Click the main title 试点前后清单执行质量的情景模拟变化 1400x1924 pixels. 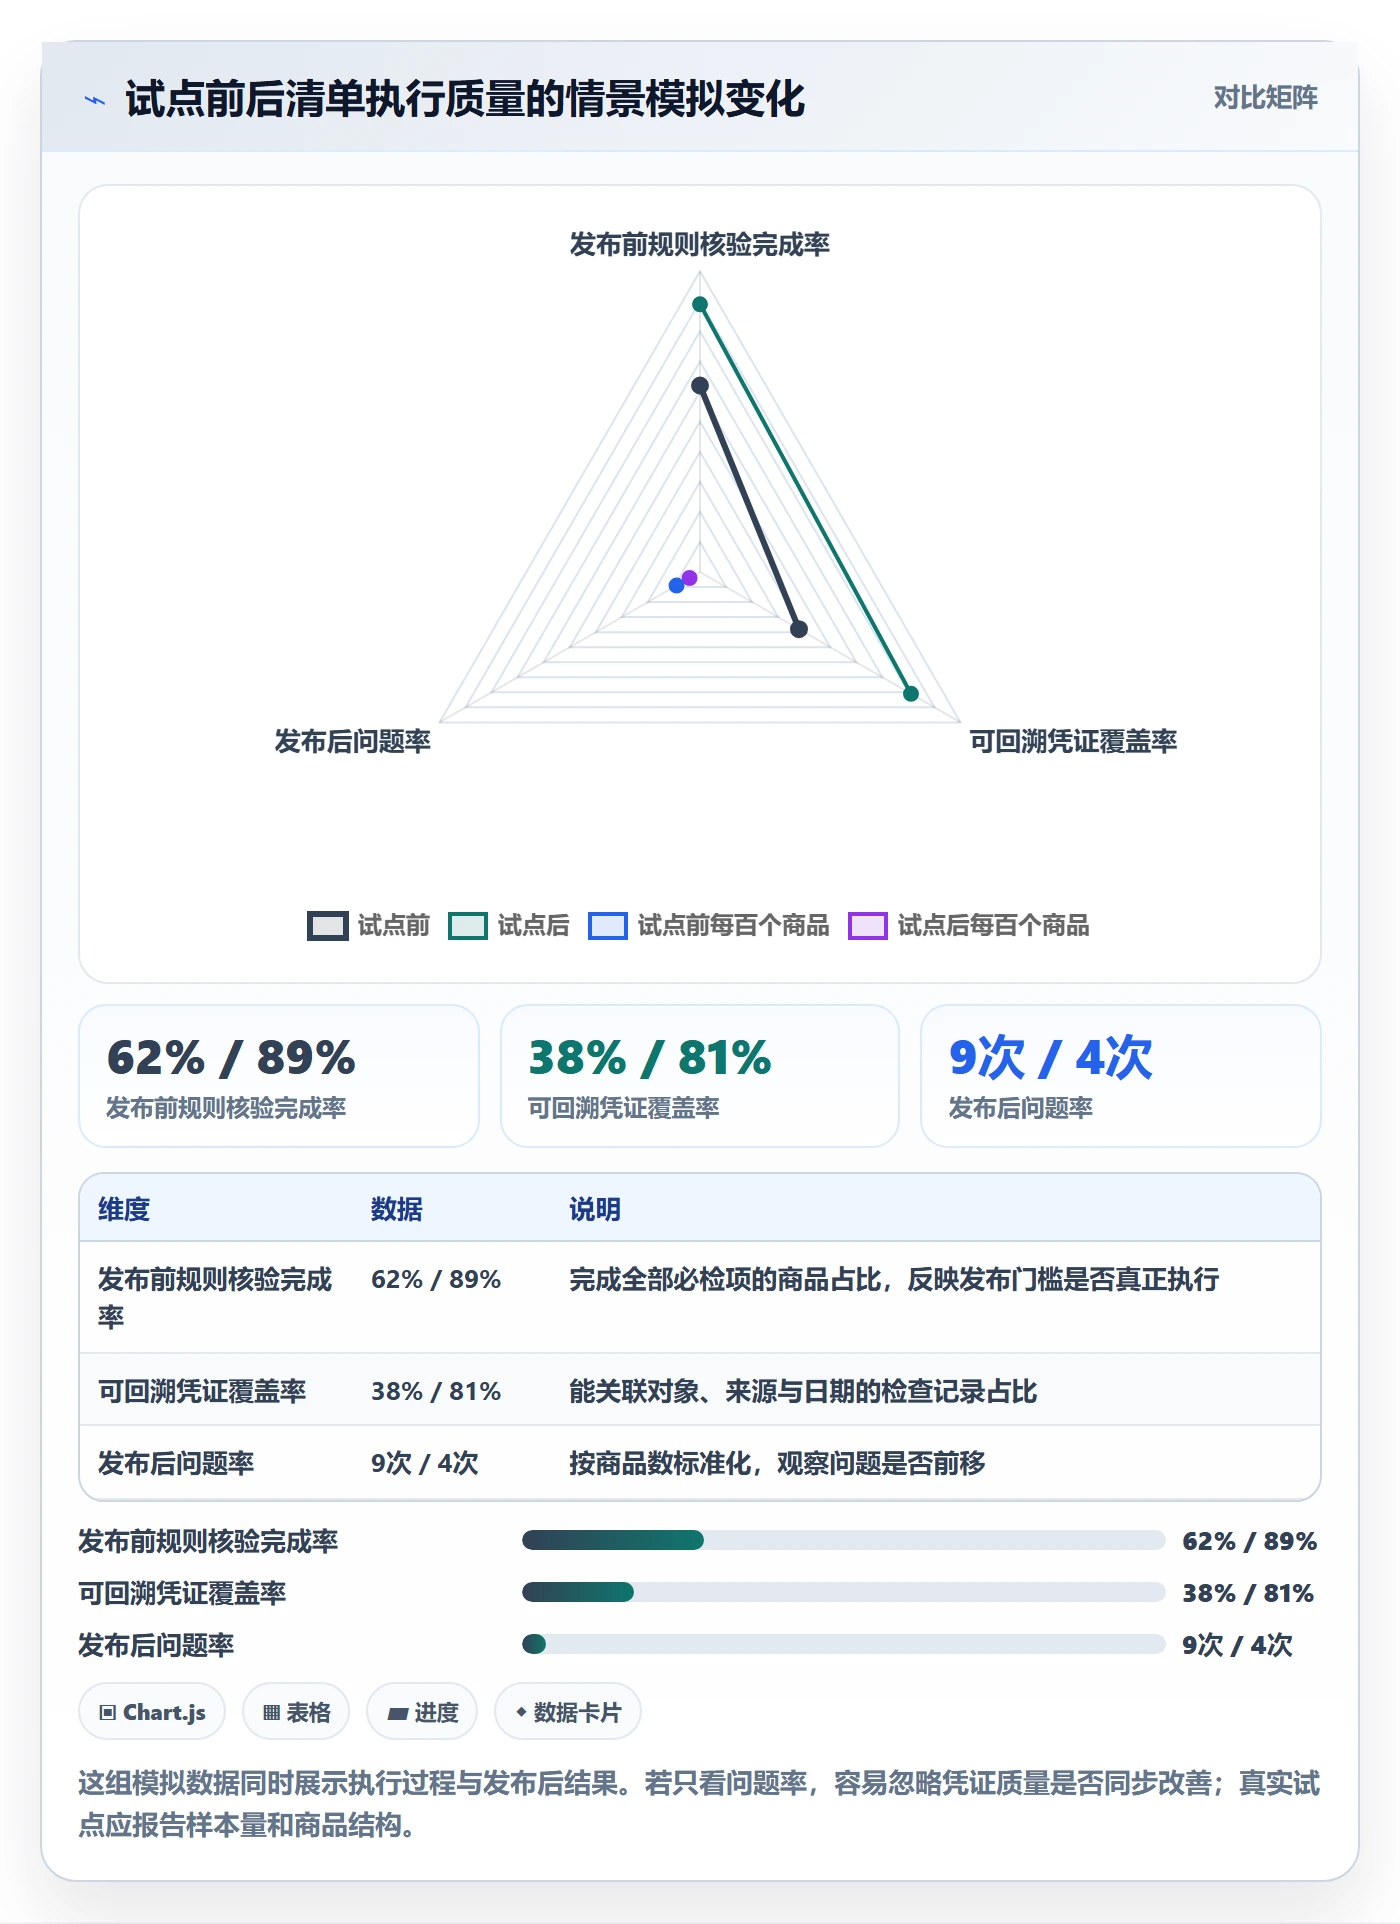point(465,99)
